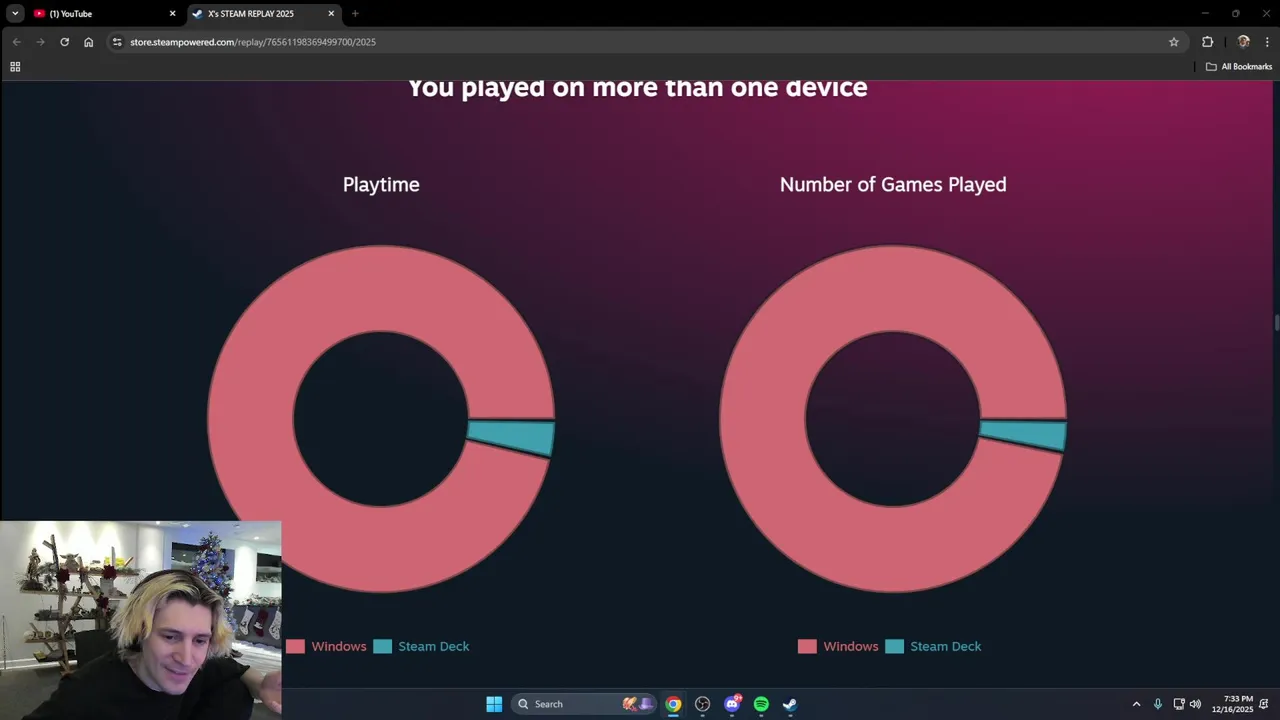Click the Playtime chart title

381,184
